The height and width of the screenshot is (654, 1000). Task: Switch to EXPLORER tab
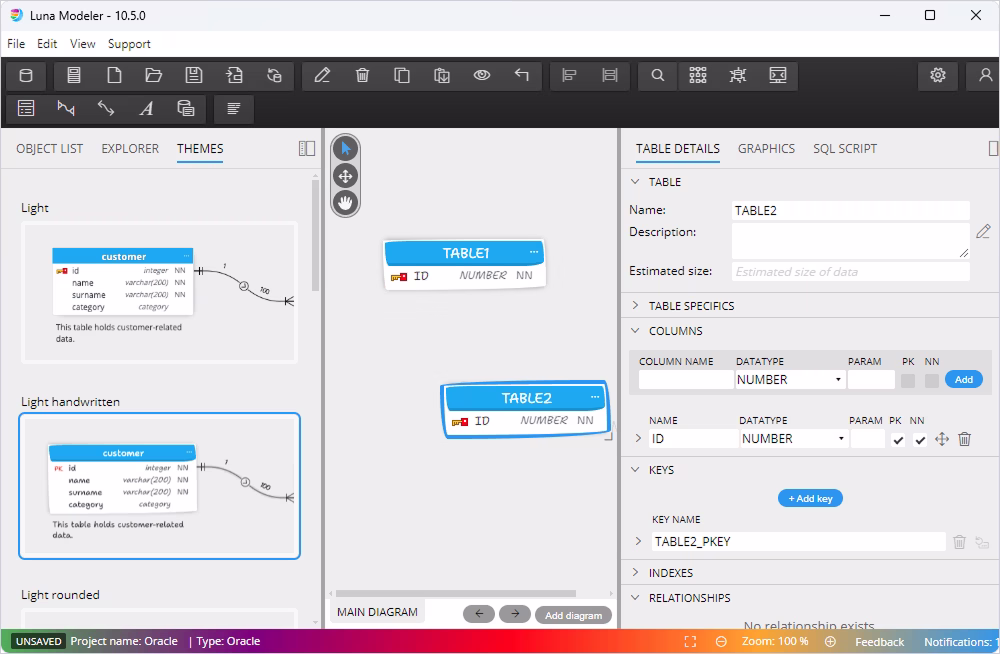pos(130,149)
